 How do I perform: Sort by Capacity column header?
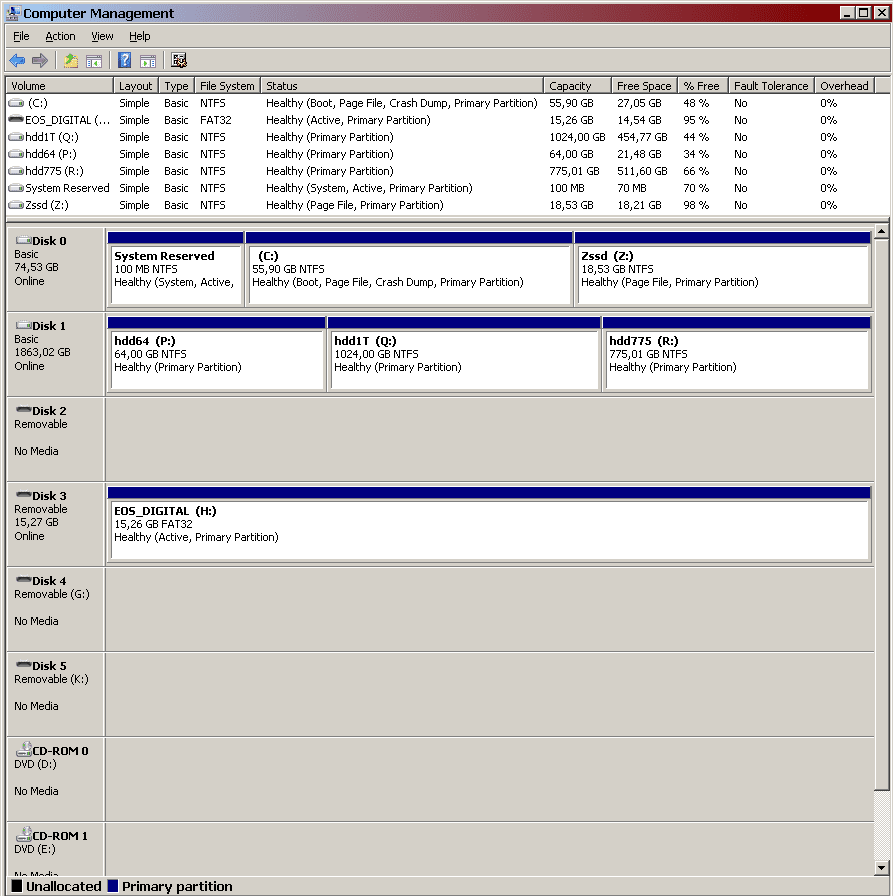coord(578,86)
